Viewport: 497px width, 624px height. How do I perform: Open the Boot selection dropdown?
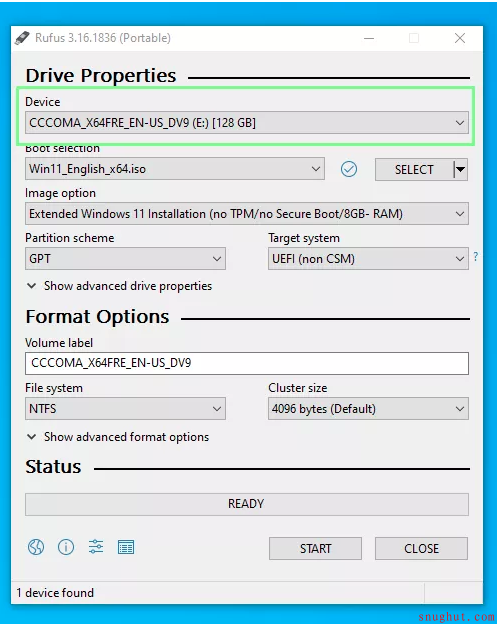click(175, 169)
